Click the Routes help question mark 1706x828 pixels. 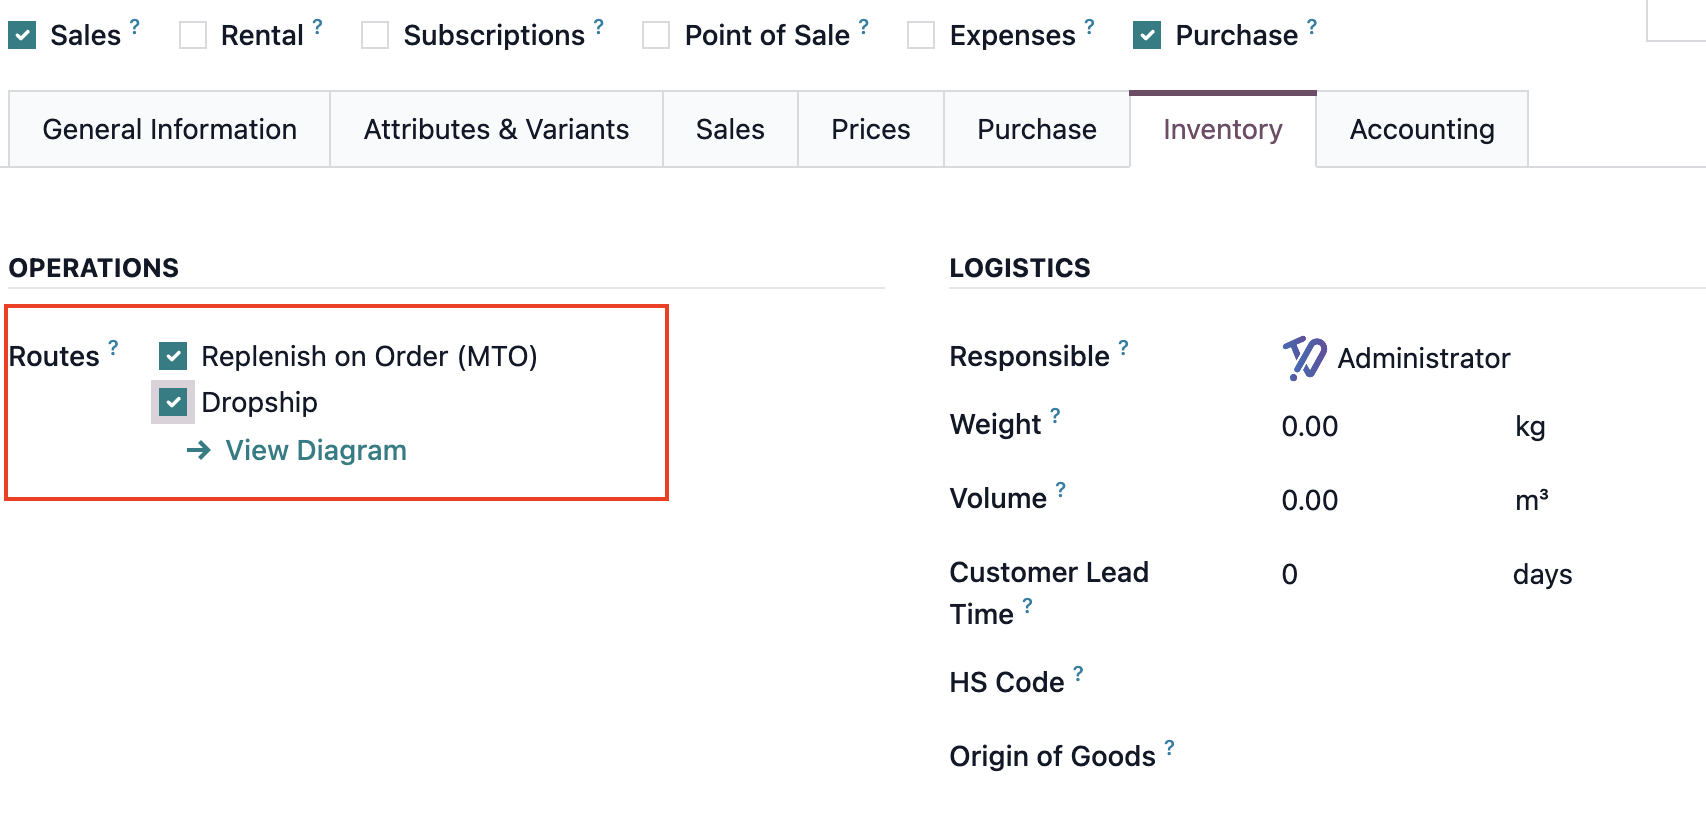[x=113, y=347]
